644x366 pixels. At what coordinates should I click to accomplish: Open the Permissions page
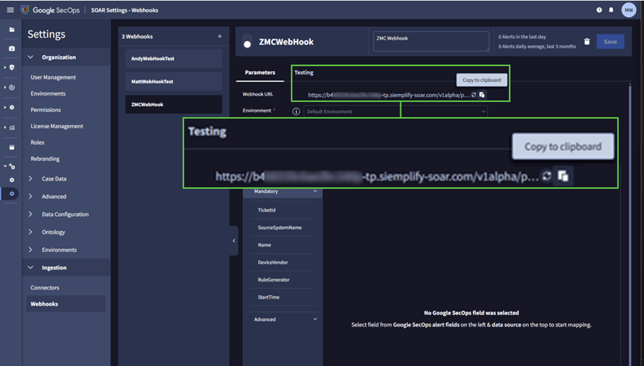tap(46, 110)
